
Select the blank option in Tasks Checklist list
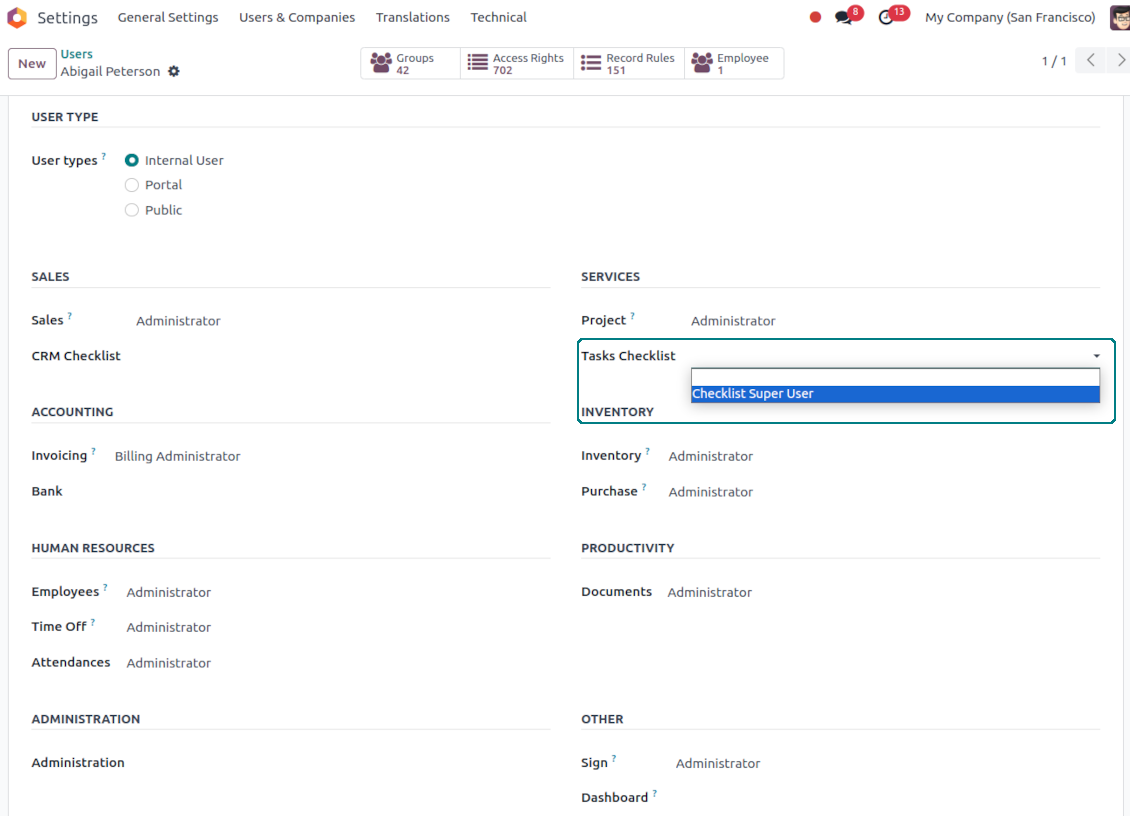pyautogui.click(x=895, y=377)
